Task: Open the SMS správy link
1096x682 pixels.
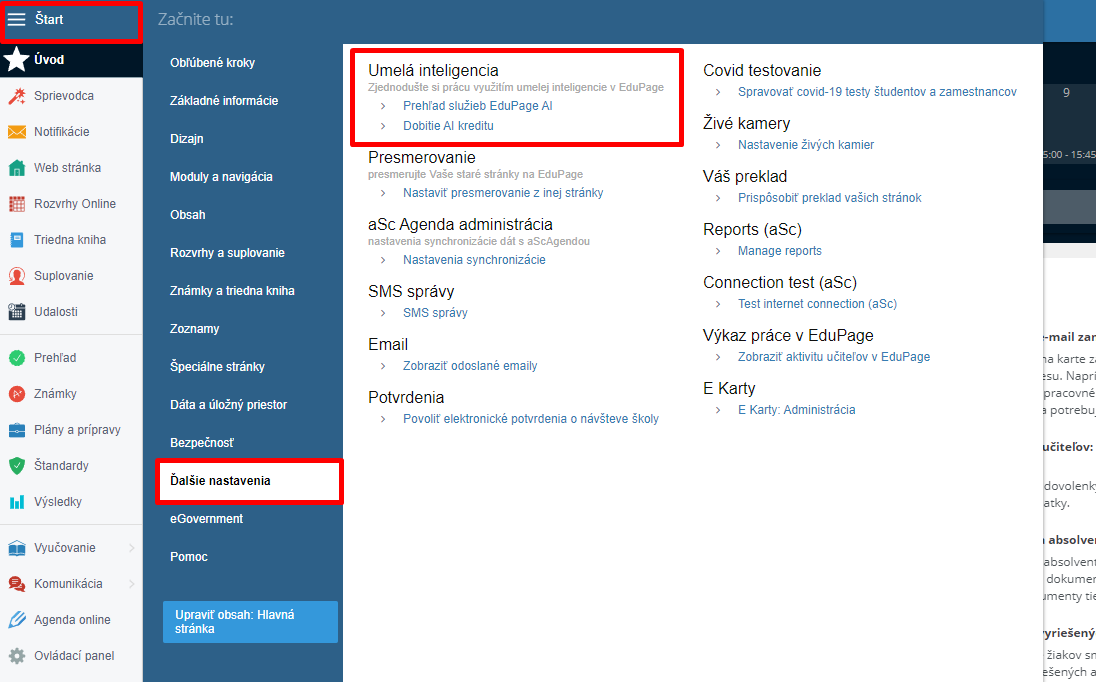Action: 435,313
